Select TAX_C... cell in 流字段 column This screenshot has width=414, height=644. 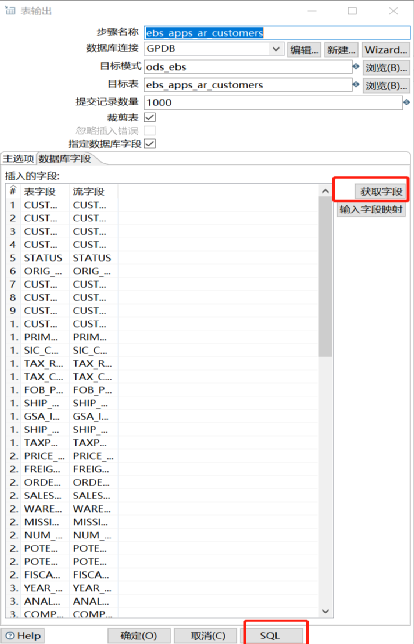pos(92,377)
